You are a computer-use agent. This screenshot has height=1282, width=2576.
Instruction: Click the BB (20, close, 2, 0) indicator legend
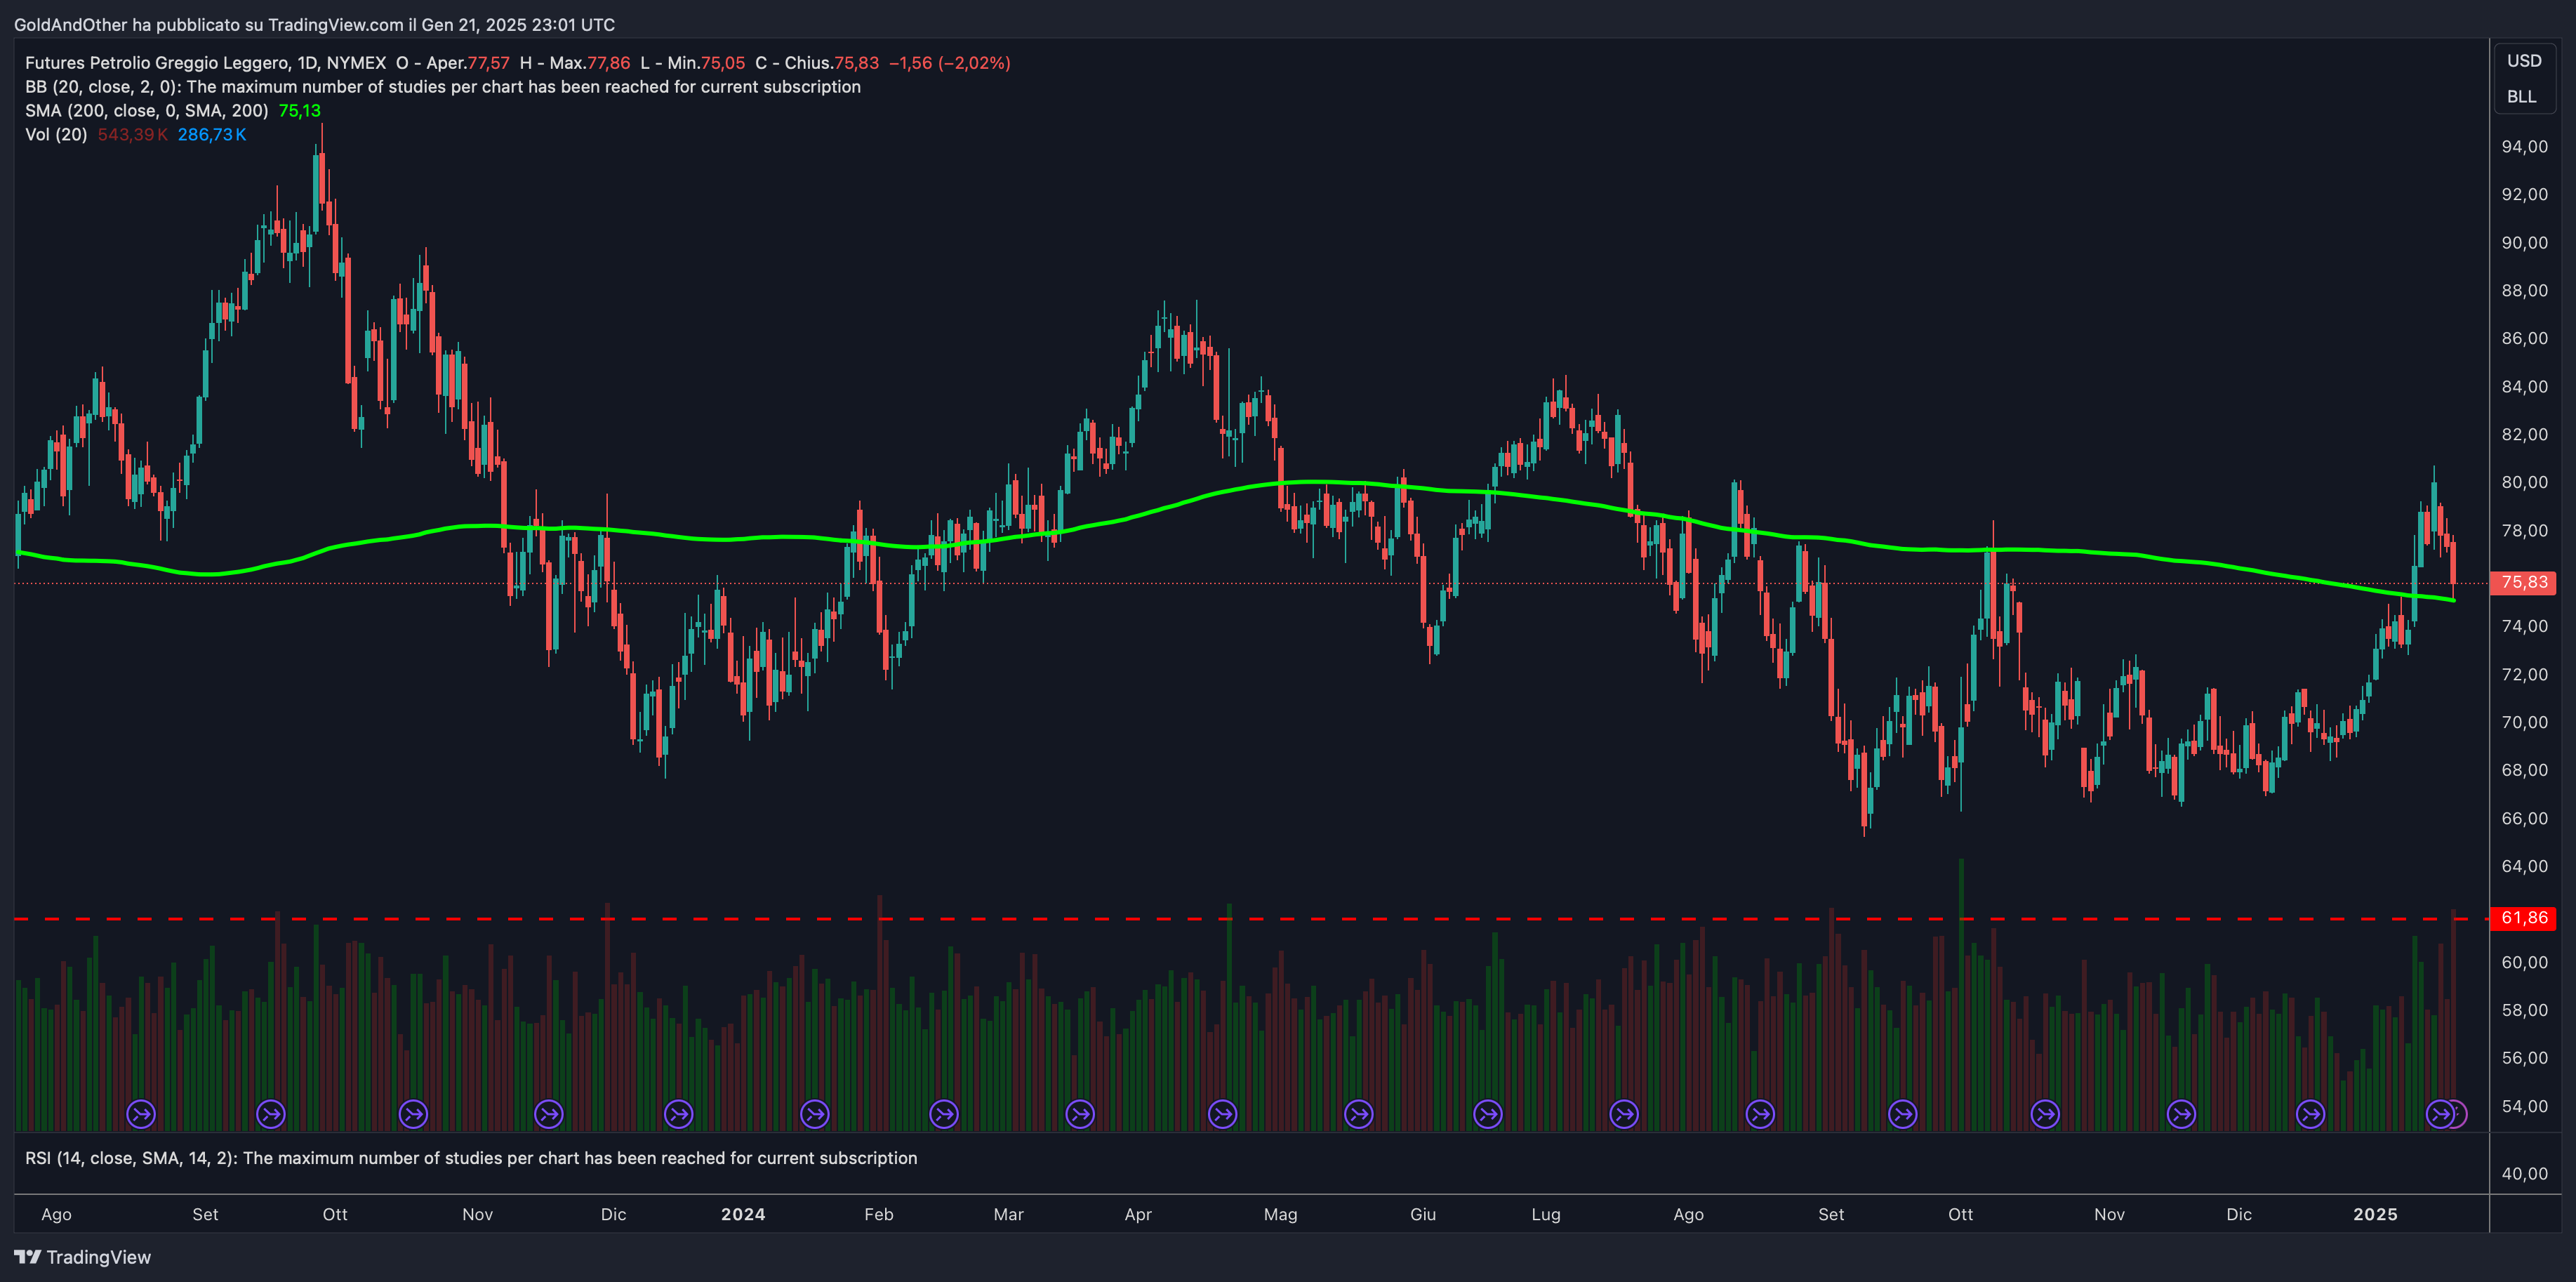click(443, 87)
